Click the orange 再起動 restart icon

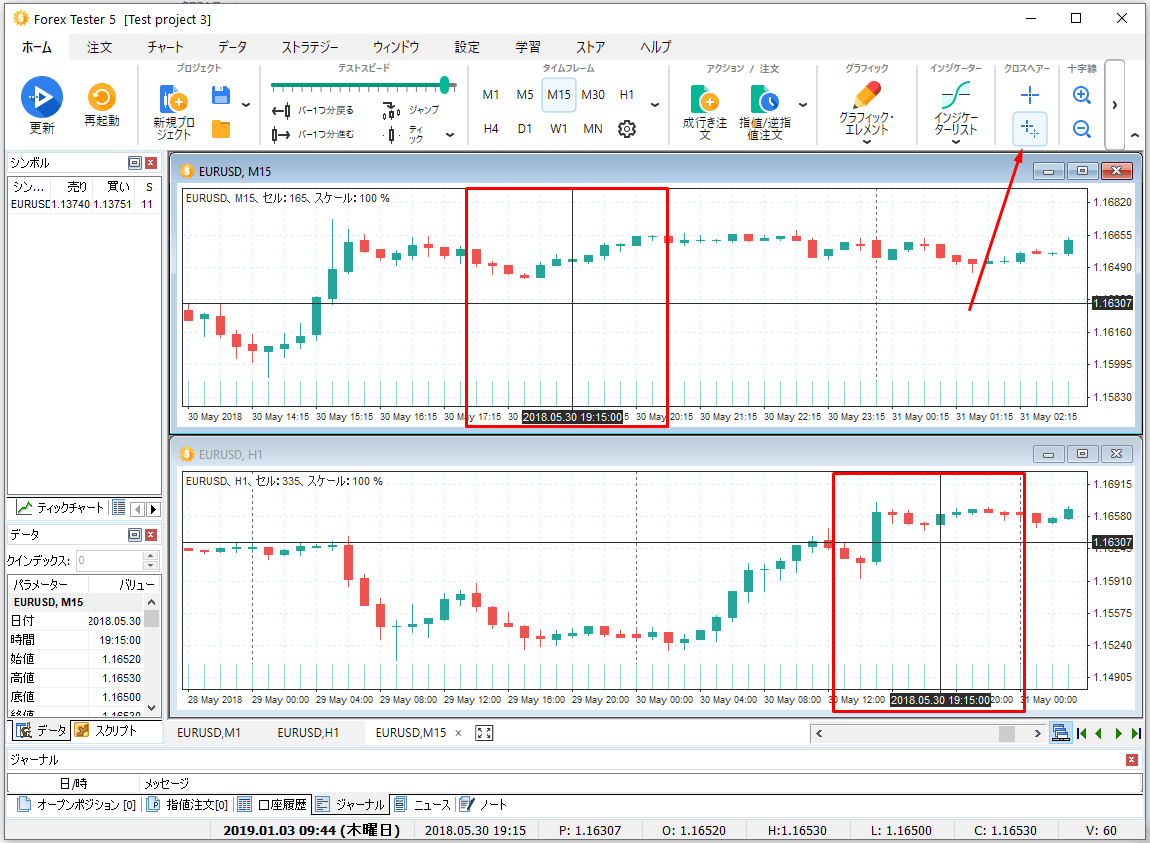point(101,97)
